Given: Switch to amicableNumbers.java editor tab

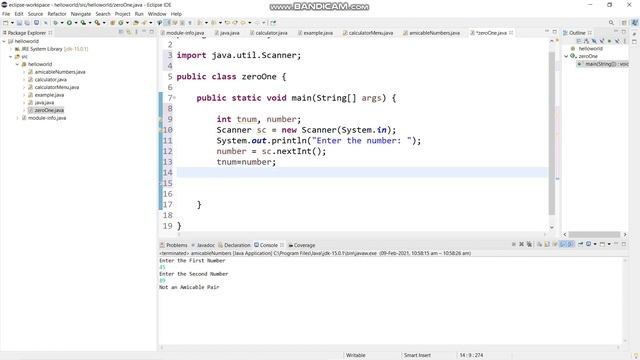Looking at the screenshot, I should pyautogui.click(x=431, y=33).
